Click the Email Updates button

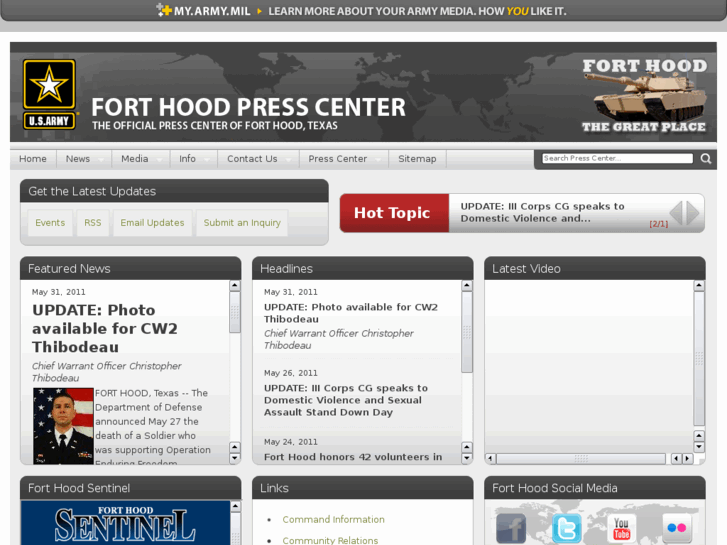coord(152,223)
